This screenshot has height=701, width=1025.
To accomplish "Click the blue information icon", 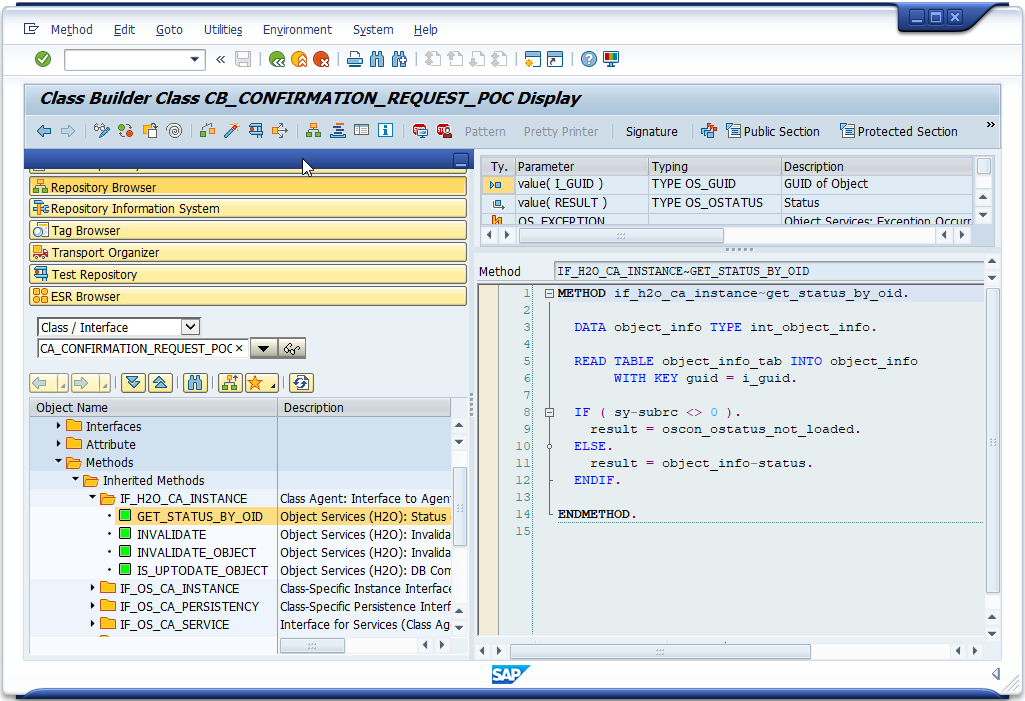I will pyautogui.click(x=386, y=131).
